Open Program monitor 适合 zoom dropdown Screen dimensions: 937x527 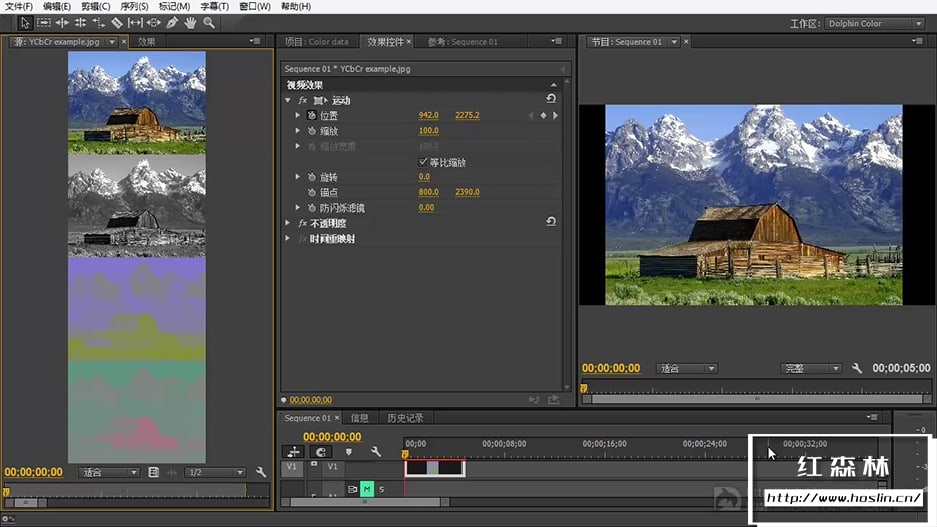point(687,368)
